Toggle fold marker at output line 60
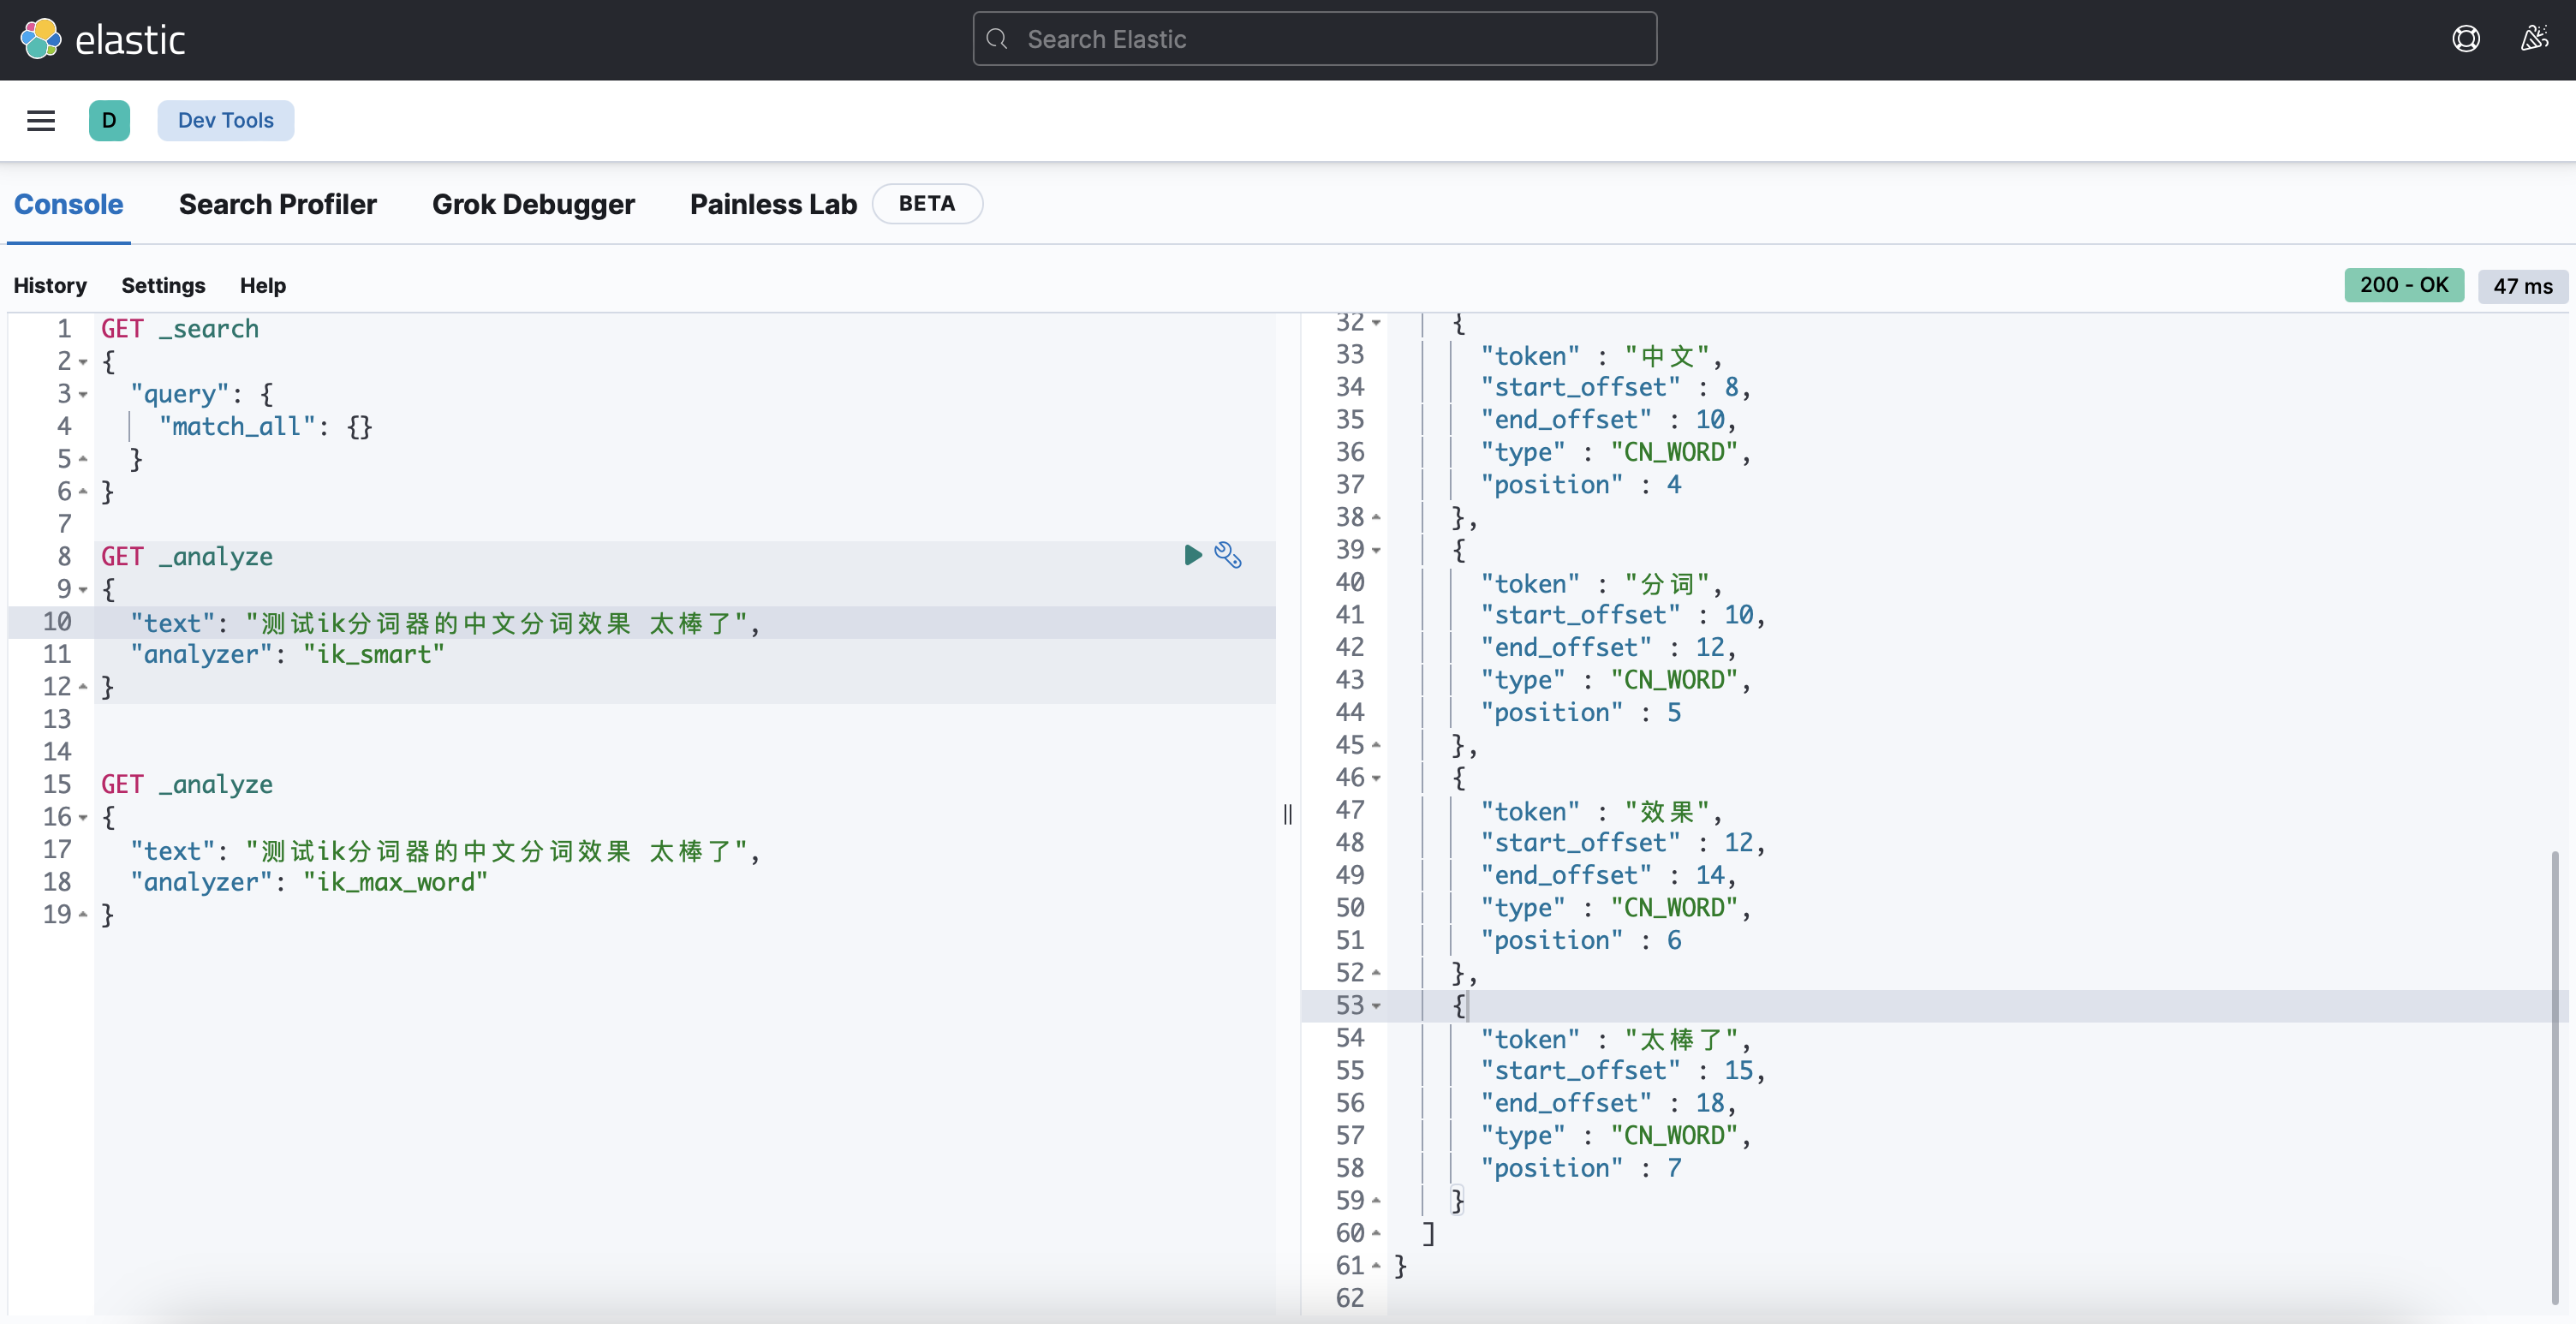The image size is (2576, 1324). [x=1377, y=1234]
